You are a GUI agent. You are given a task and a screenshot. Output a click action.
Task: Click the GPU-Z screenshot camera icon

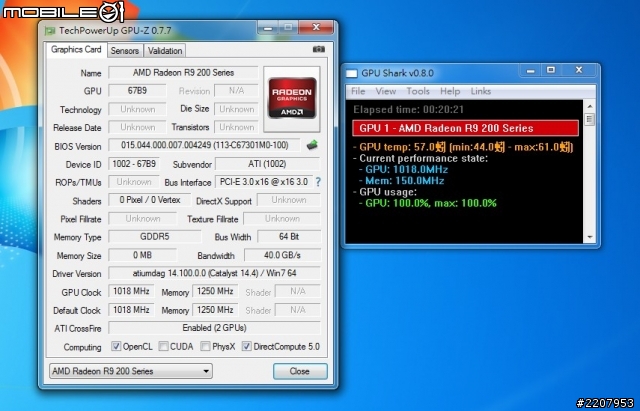click(319, 49)
